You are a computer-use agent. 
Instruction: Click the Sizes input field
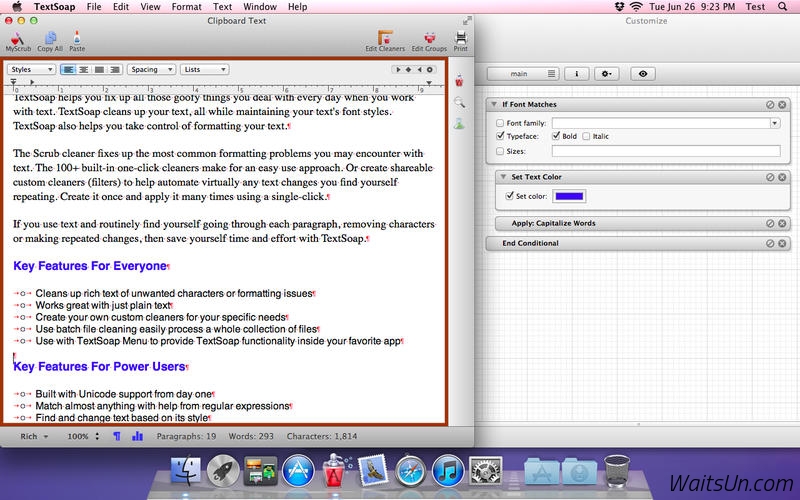(666, 151)
